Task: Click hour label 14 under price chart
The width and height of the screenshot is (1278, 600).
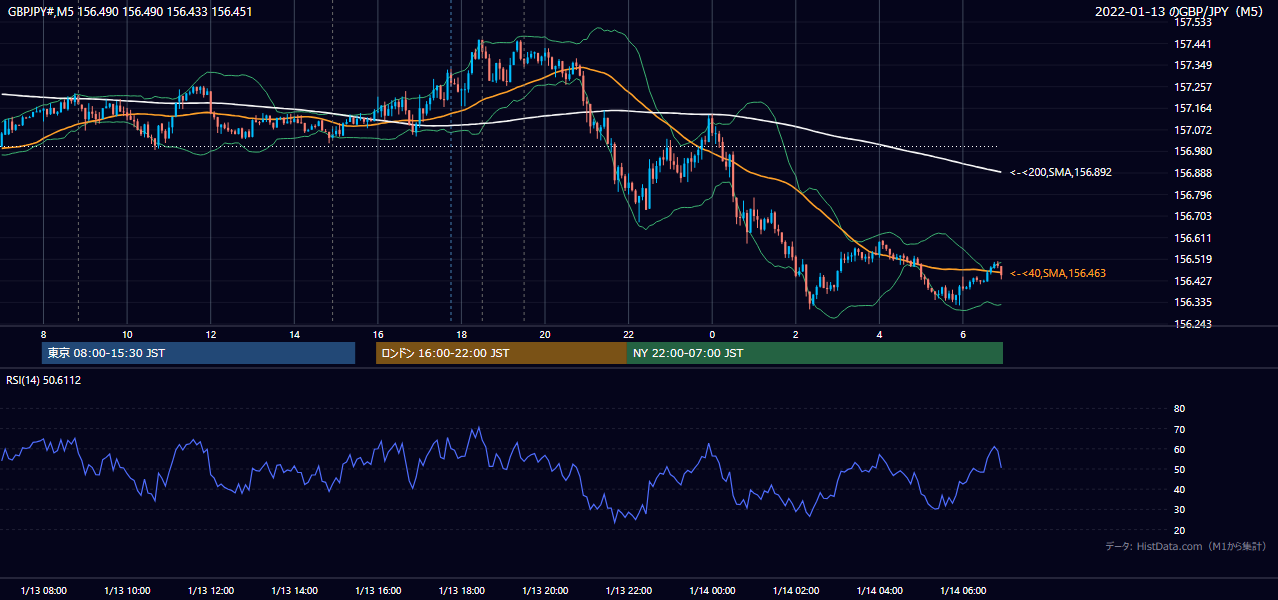Action: (294, 334)
